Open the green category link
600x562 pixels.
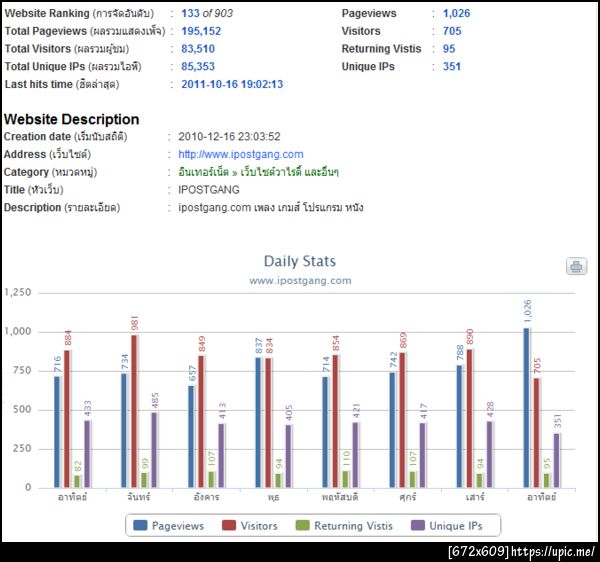[x=258, y=172]
